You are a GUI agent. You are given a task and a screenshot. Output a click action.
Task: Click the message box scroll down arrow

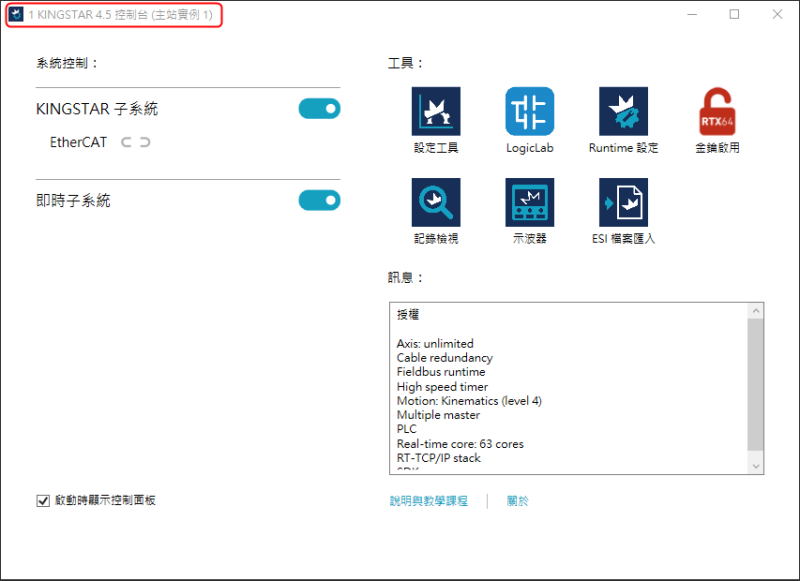(756, 466)
